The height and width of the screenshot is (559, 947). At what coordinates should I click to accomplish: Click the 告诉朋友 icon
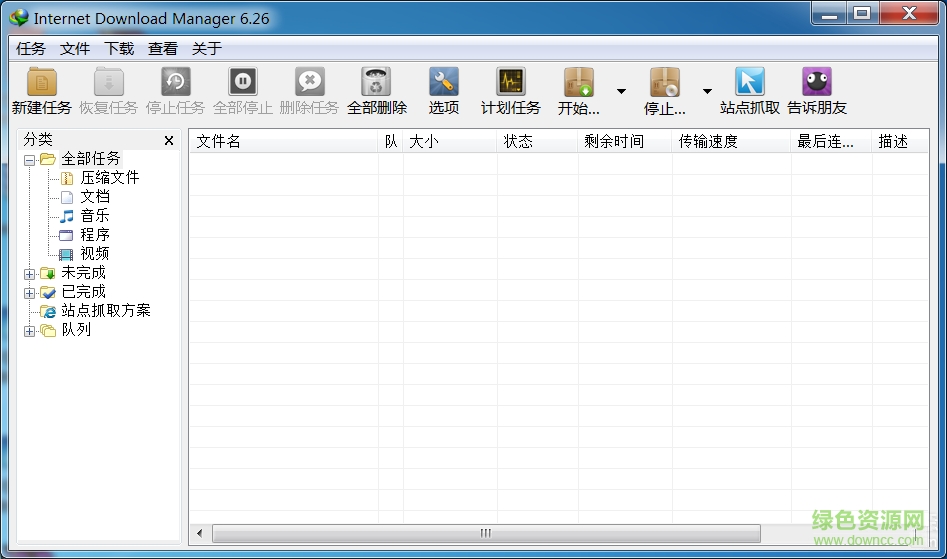(817, 82)
